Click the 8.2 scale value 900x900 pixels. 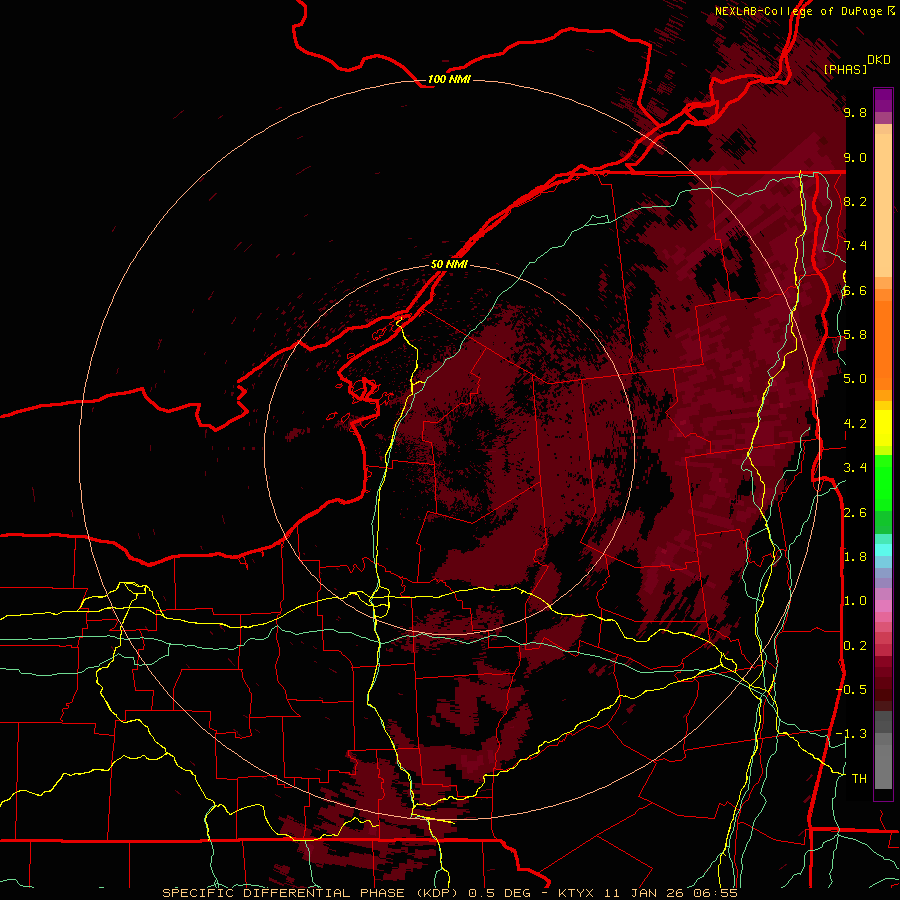coord(855,201)
